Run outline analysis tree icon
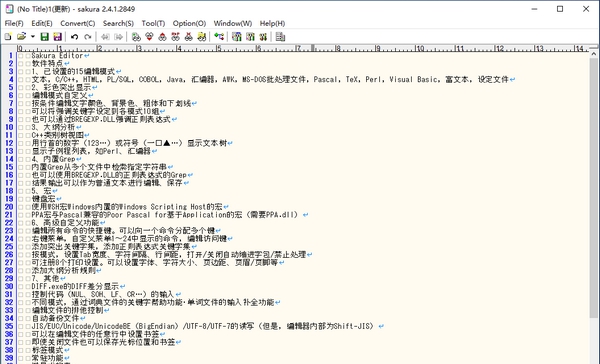 pyautogui.click(x=219, y=37)
